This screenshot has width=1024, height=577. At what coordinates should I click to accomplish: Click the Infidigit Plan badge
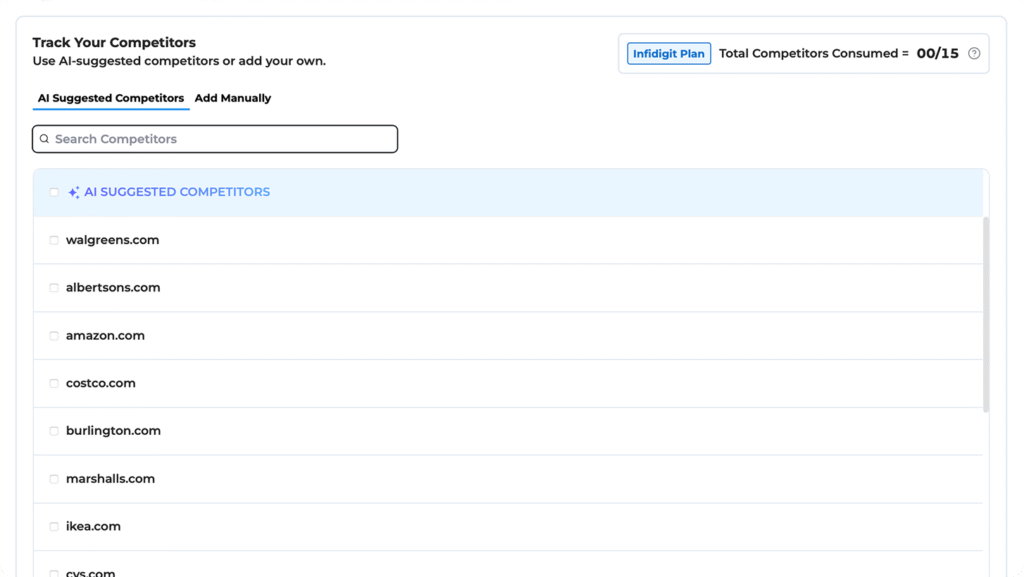pos(669,54)
